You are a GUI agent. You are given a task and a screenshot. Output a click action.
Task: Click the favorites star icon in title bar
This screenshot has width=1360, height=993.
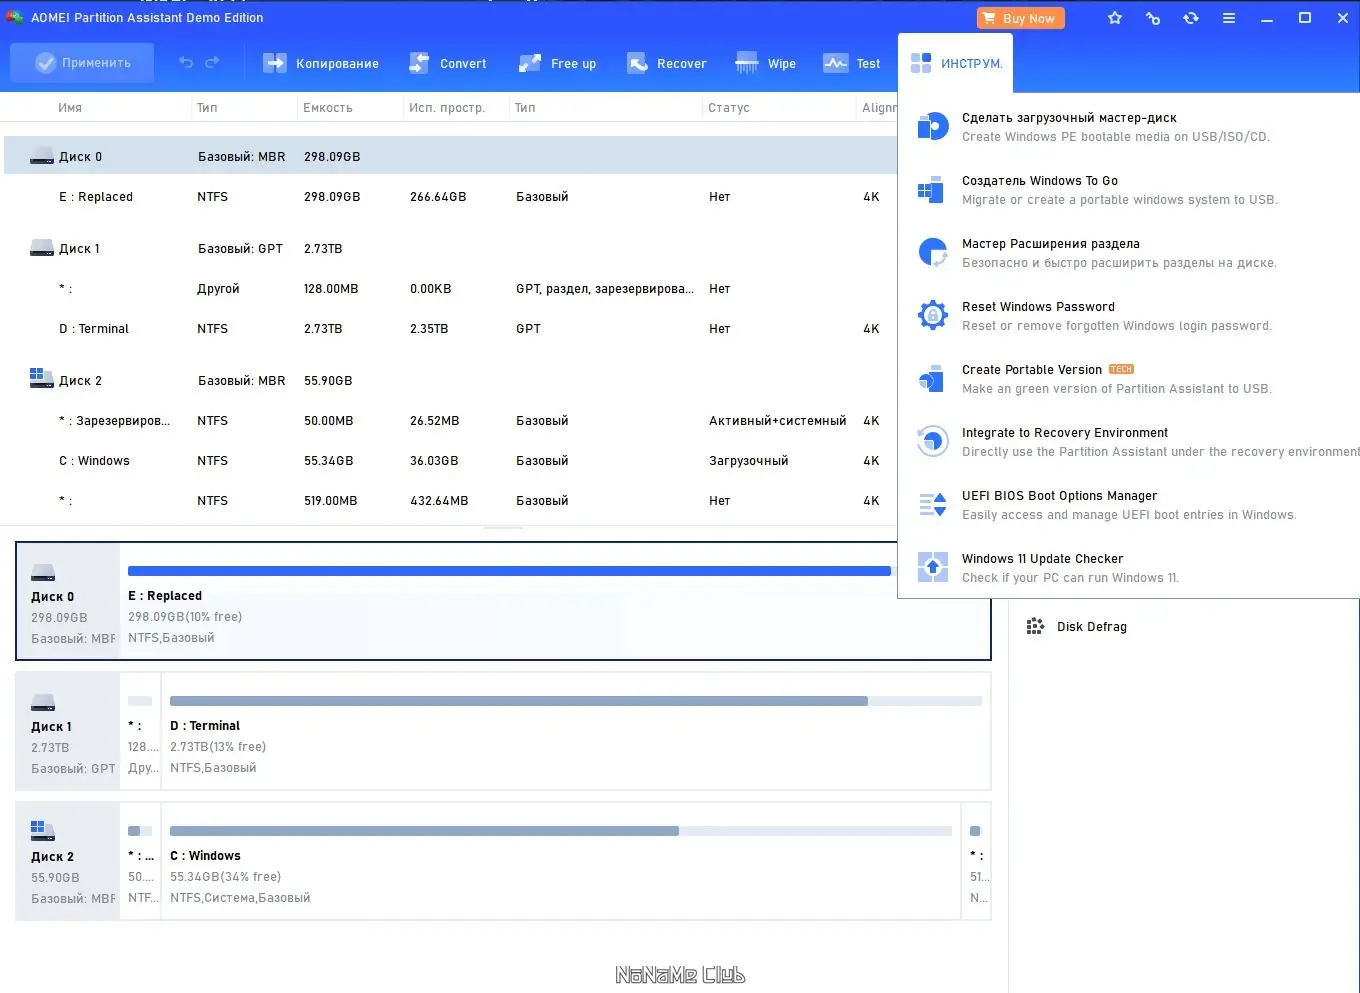point(1115,18)
